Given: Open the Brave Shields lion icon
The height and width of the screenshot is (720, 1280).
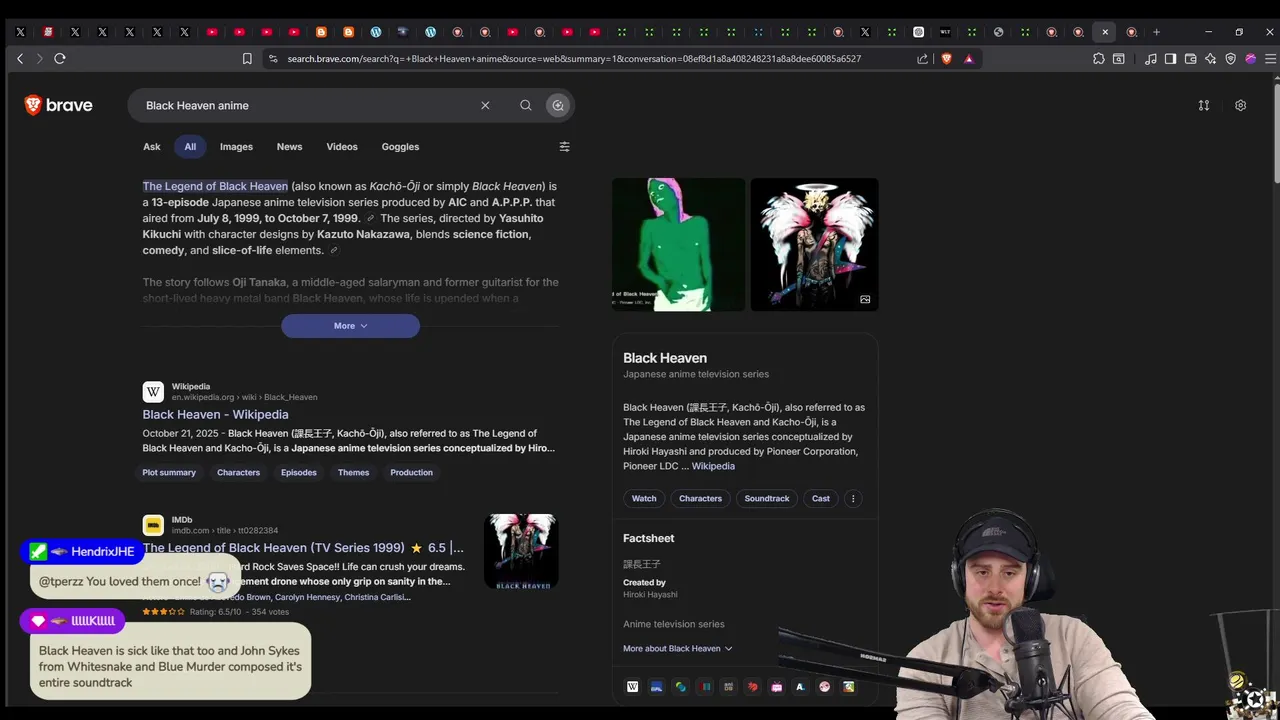Looking at the screenshot, I should tap(947, 59).
